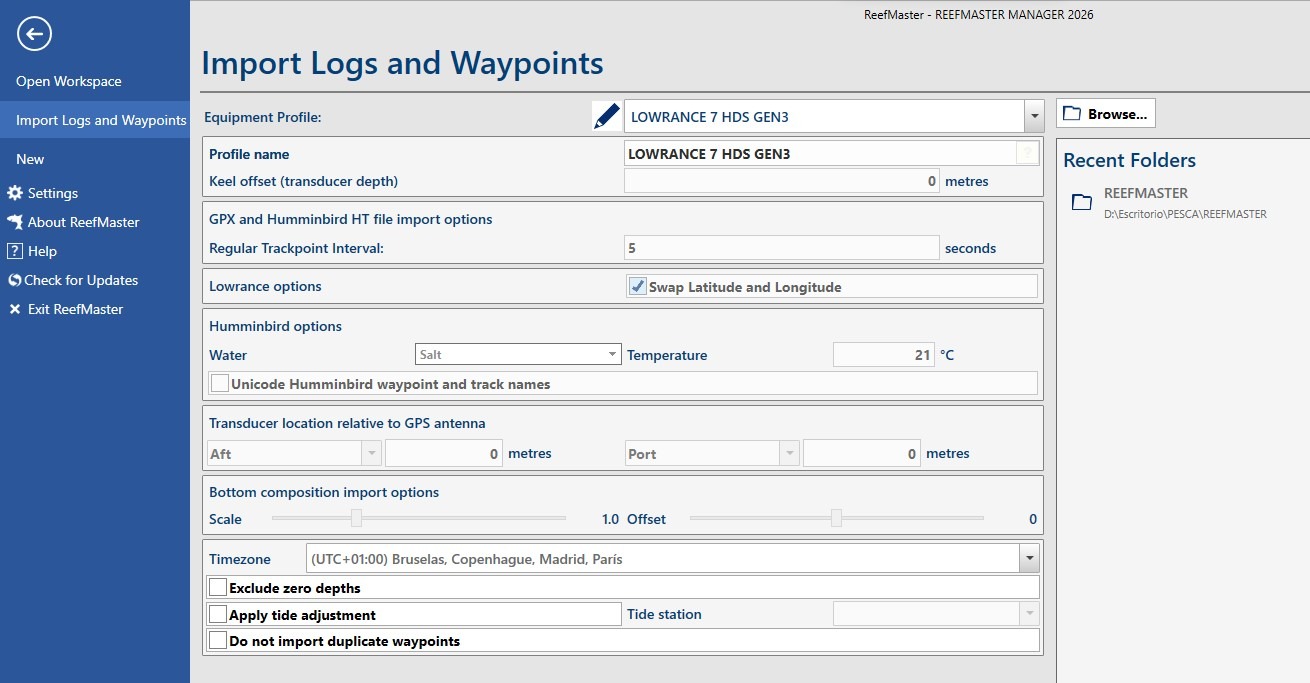
Task: Open the Timezone dropdown
Action: pos(1031,557)
